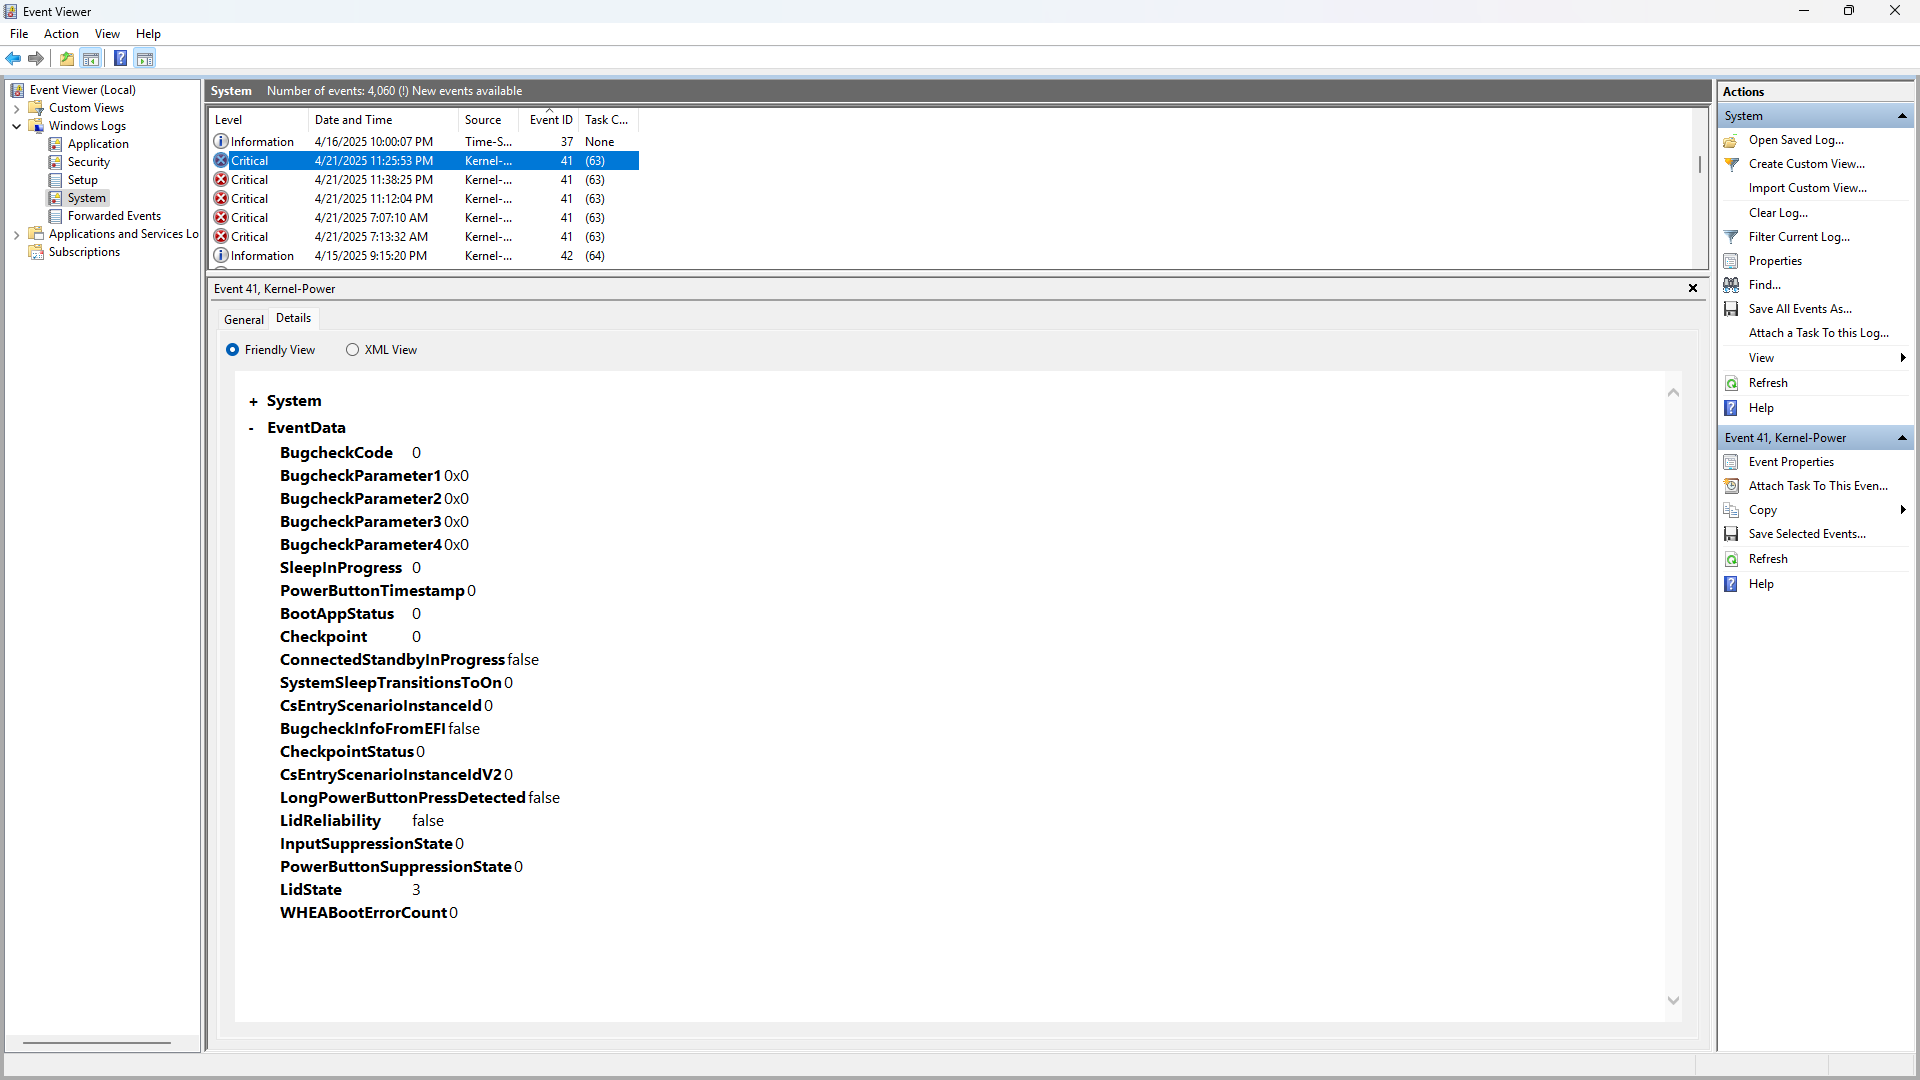Image resolution: width=1920 pixels, height=1080 pixels.
Task: Click Attach a Task To this Log
Action: 1818,334
